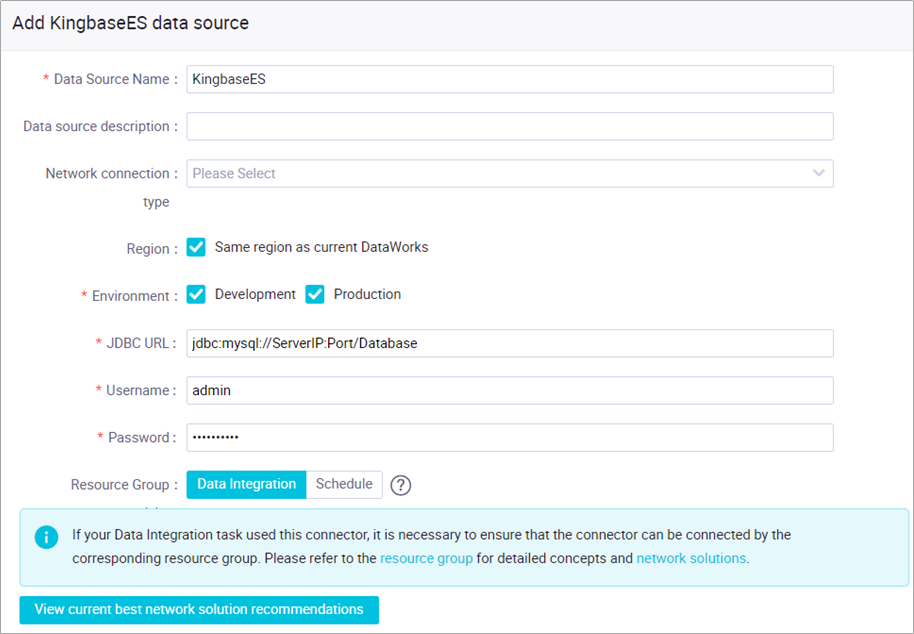The image size is (914, 634).
Task: Switch to the Schedule resource group tab
Action: point(344,484)
